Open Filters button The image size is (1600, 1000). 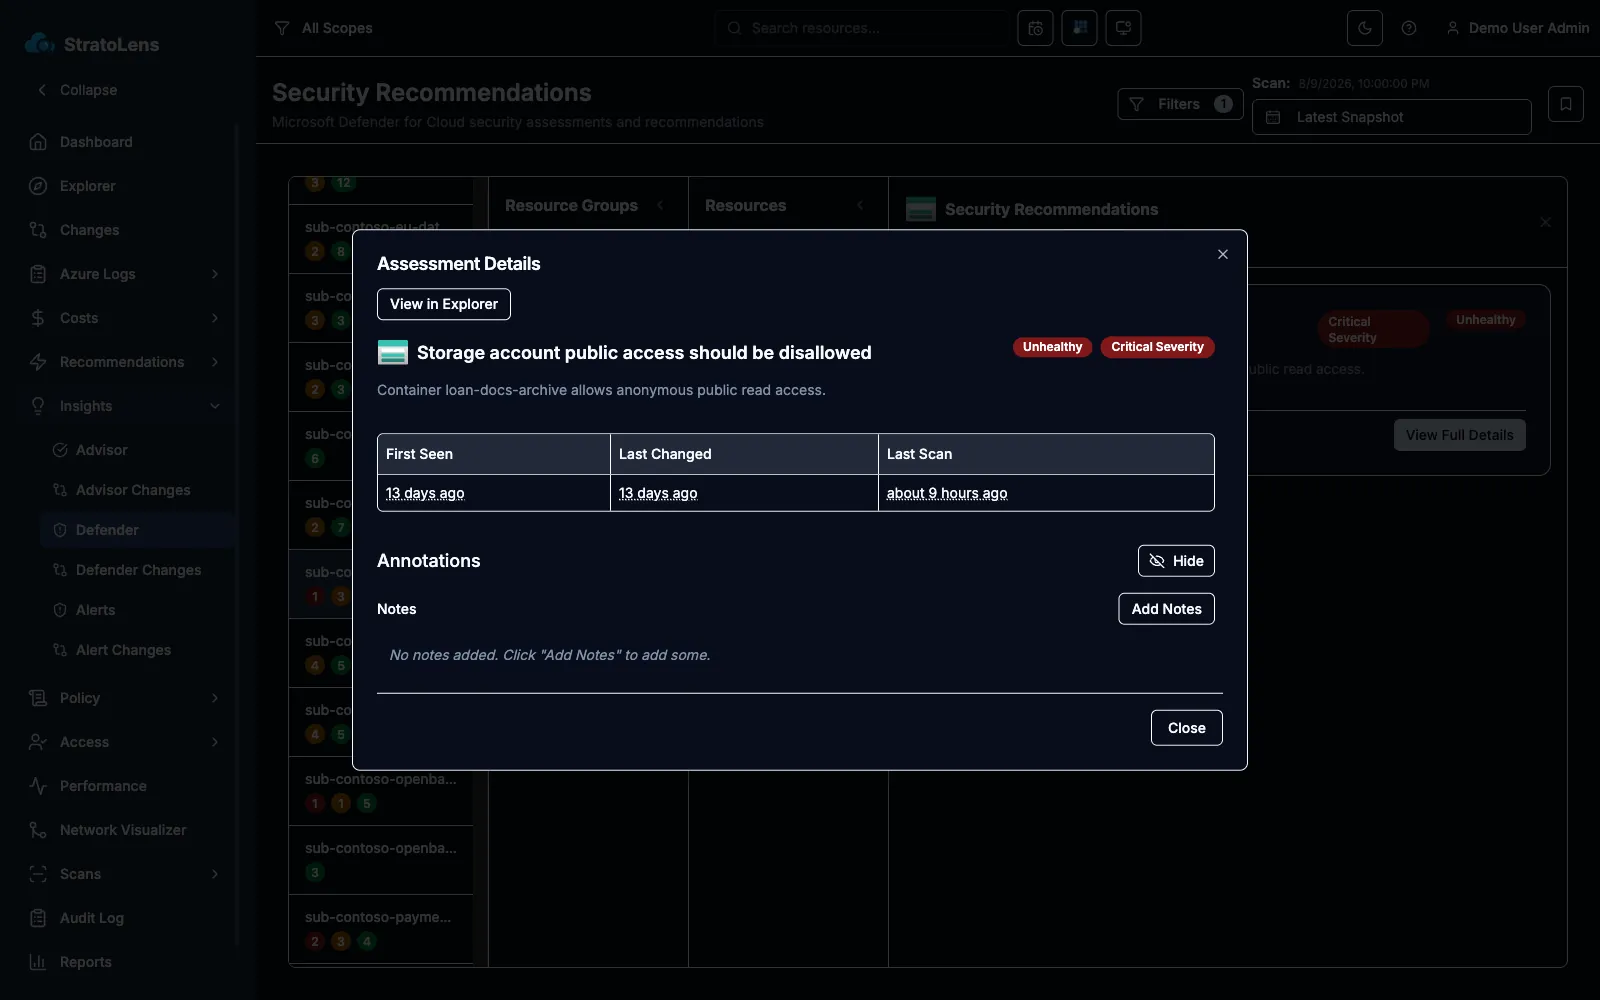point(1180,104)
